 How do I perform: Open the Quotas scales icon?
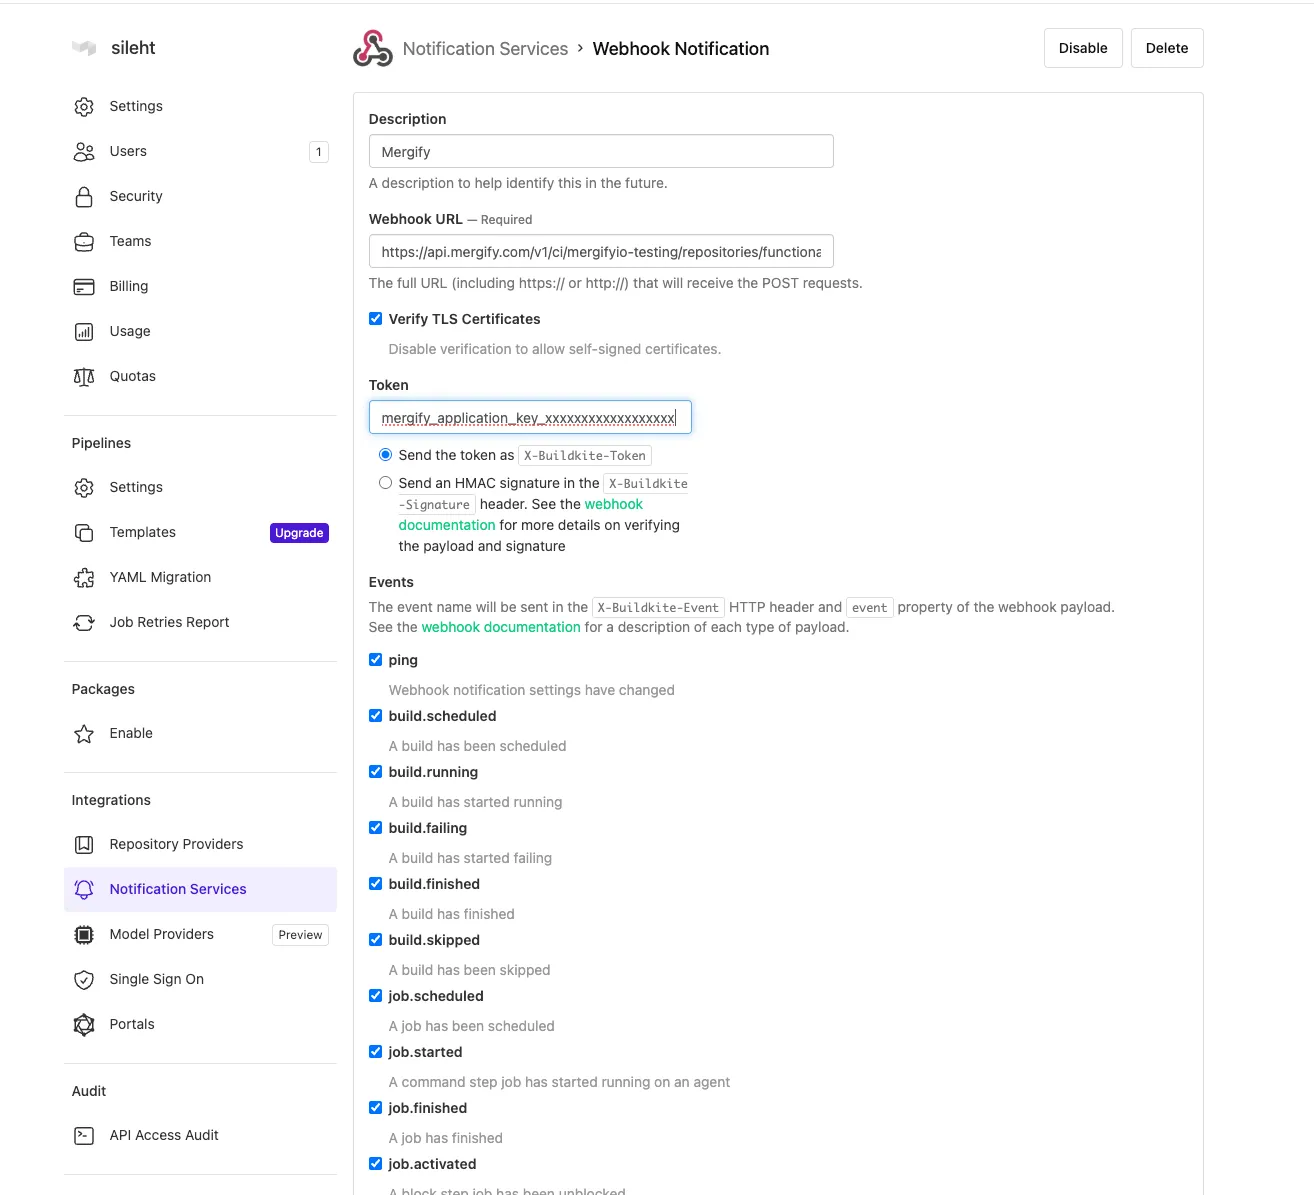[x=84, y=376]
